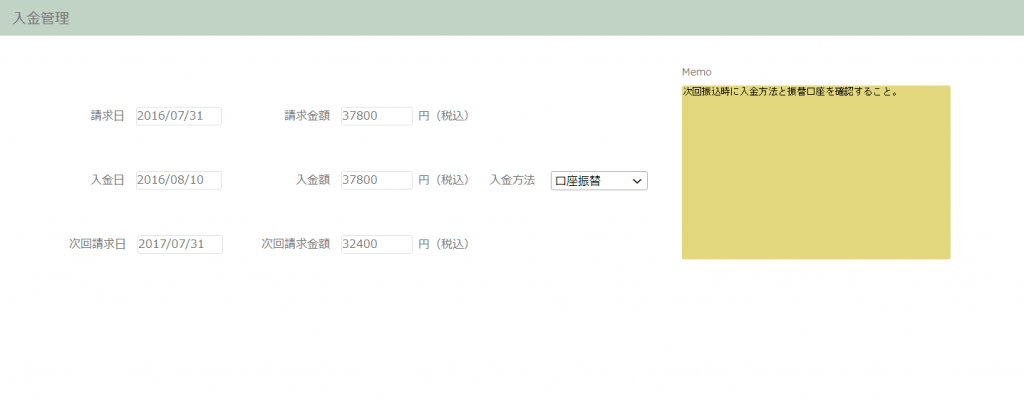Click the Memo label
The height and width of the screenshot is (419, 1024).
point(696,72)
